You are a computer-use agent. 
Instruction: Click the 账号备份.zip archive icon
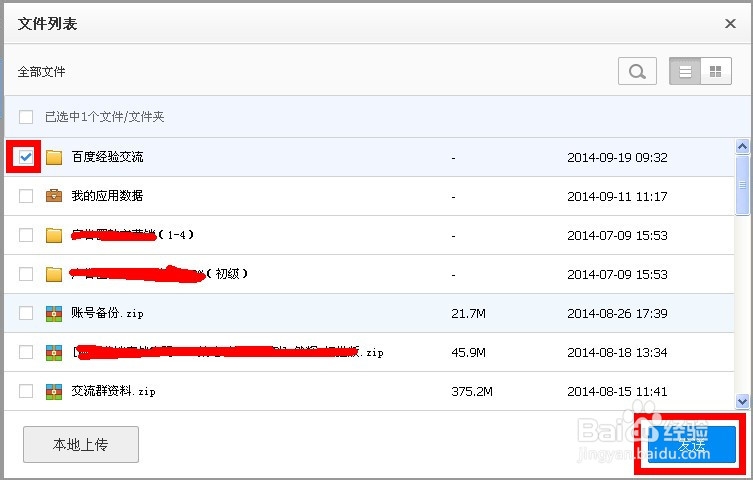pos(54,313)
